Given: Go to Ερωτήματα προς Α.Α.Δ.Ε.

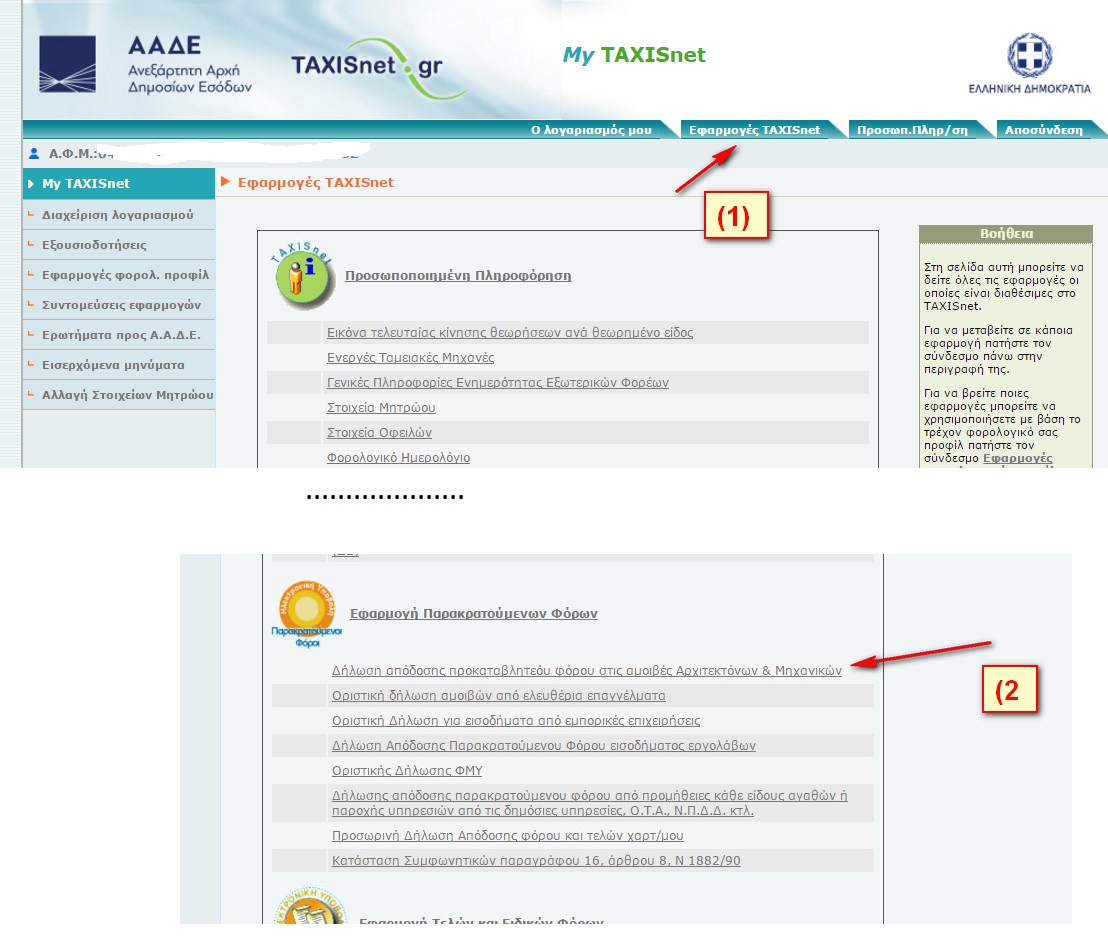Looking at the screenshot, I should tap(119, 335).
